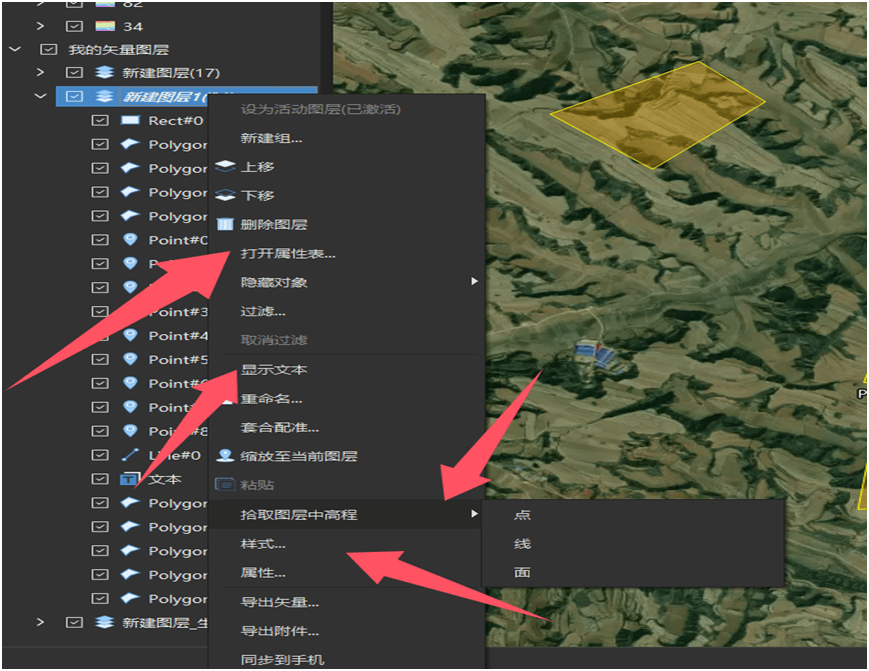Click the 设为活动图层(已激活) entry
Image resolution: width=869 pixels, height=671 pixels.
320,109
